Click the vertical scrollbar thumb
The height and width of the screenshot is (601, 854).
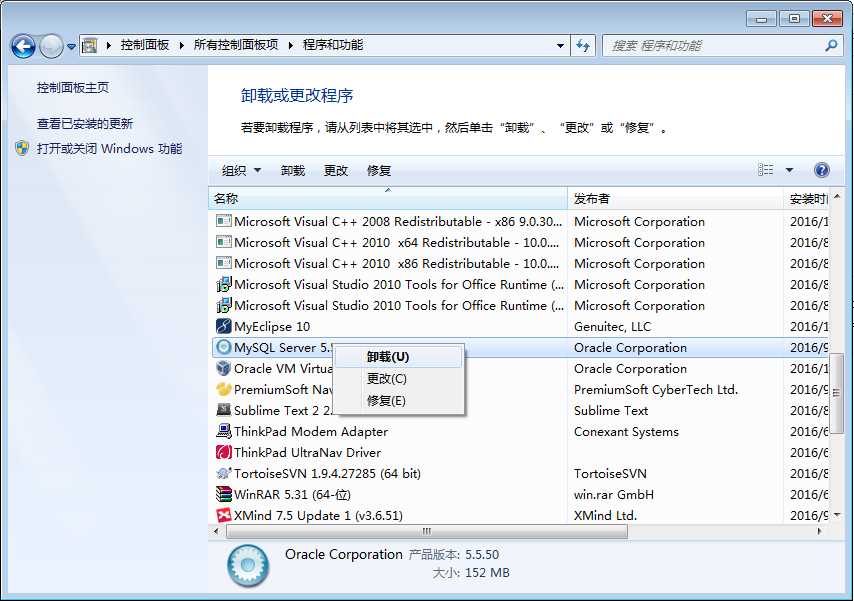837,392
